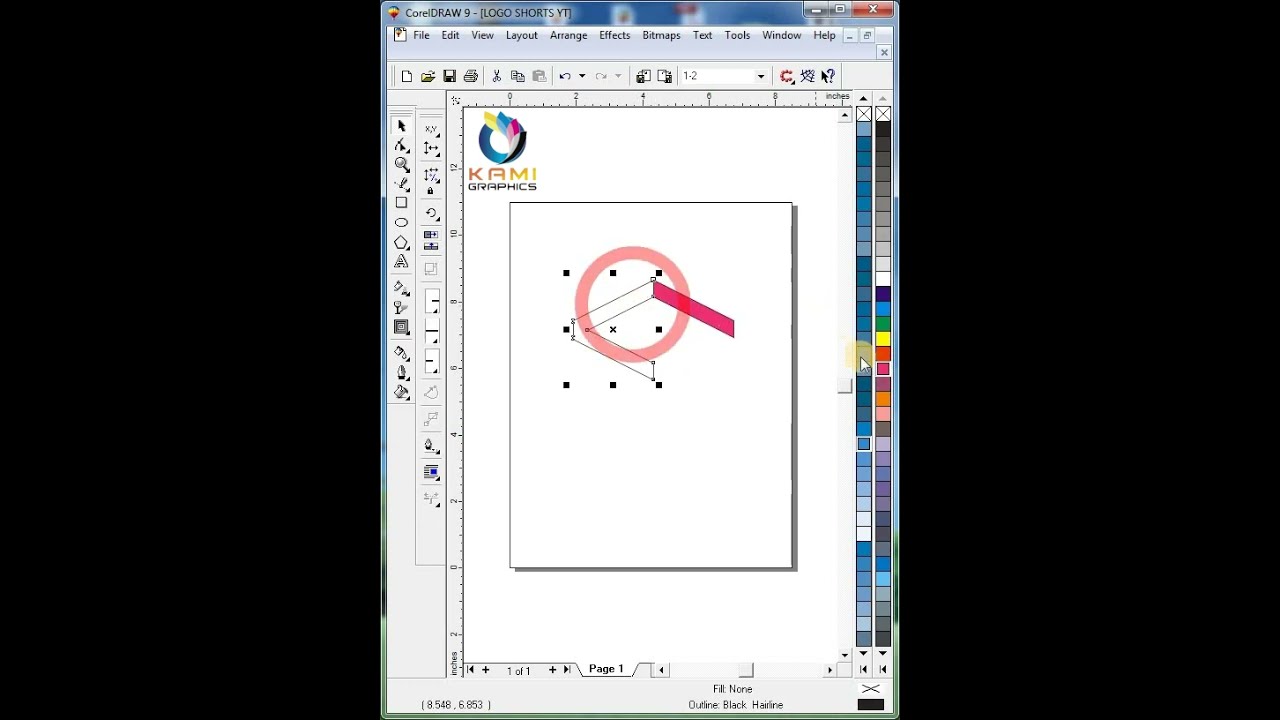The image size is (1280, 720).
Task: Open the Effects menu
Action: pyautogui.click(x=614, y=35)
